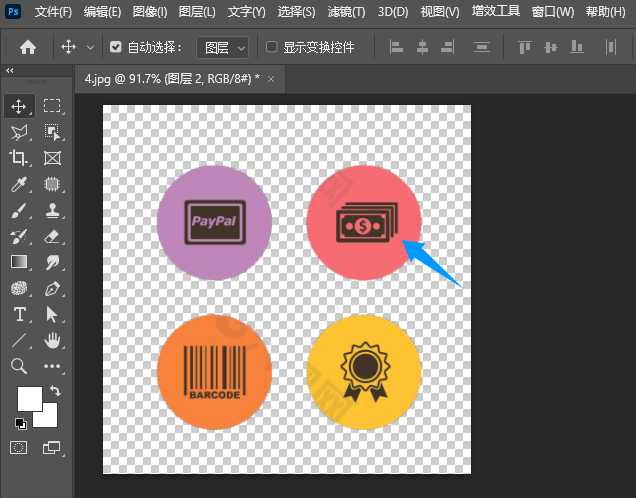The image size is (636, 498).
Task: Select the Spot Healing patch tool
Action: pyautogui.click(x=52, y=184)
